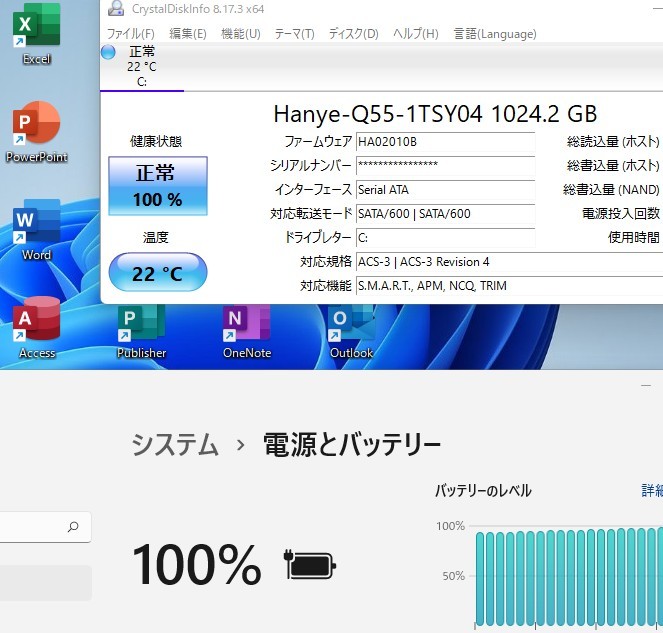The width and height of the screenshot is (663, 633).
Task: Open the Excel desktop shortcut
Action: tap(36, 34)
